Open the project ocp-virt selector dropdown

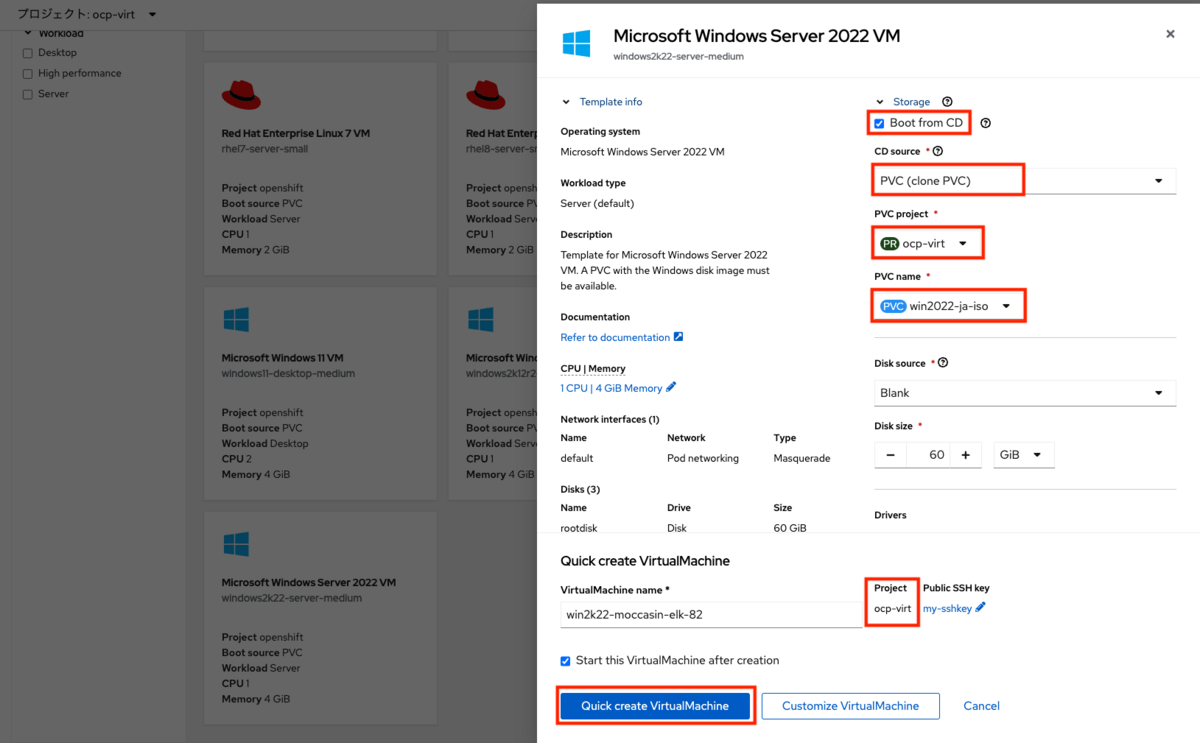tap(87, 15)
